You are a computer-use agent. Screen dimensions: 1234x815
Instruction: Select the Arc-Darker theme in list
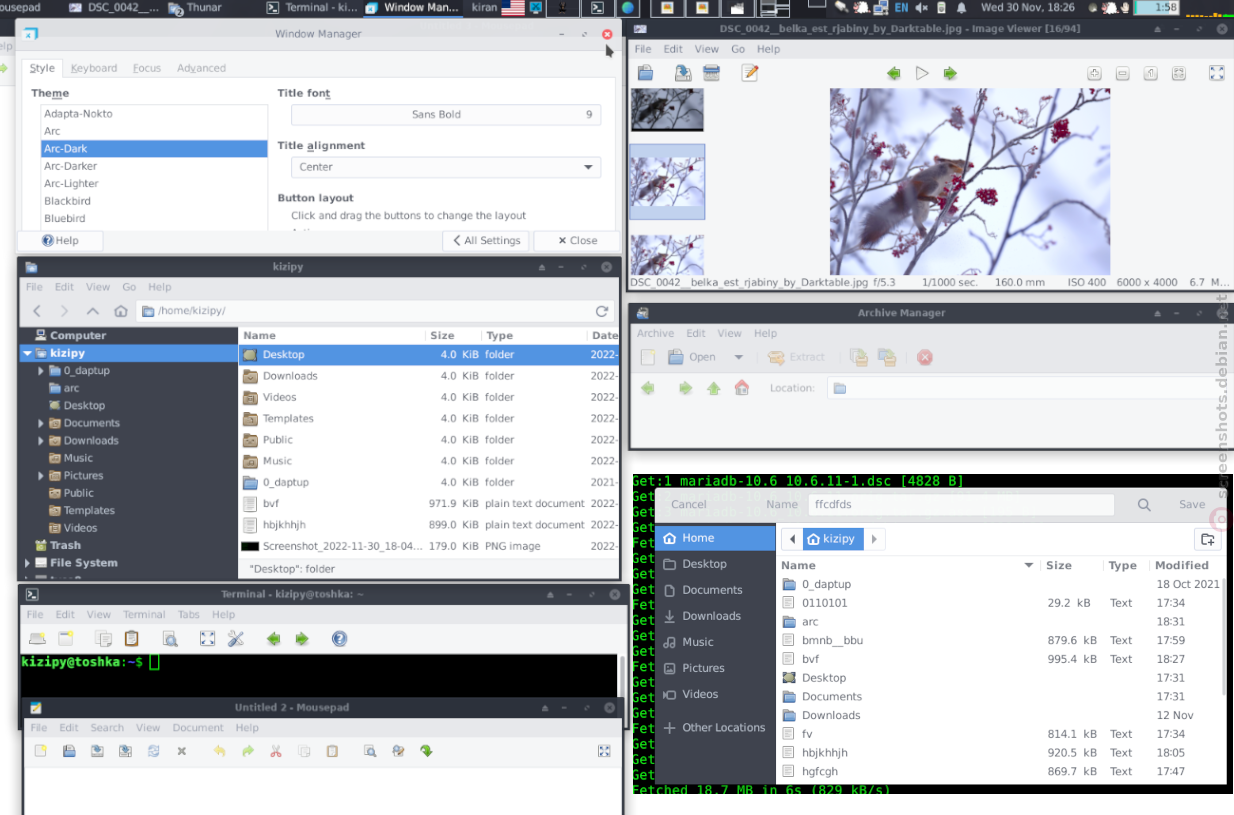pyautogui.click(x=154, y=166)
